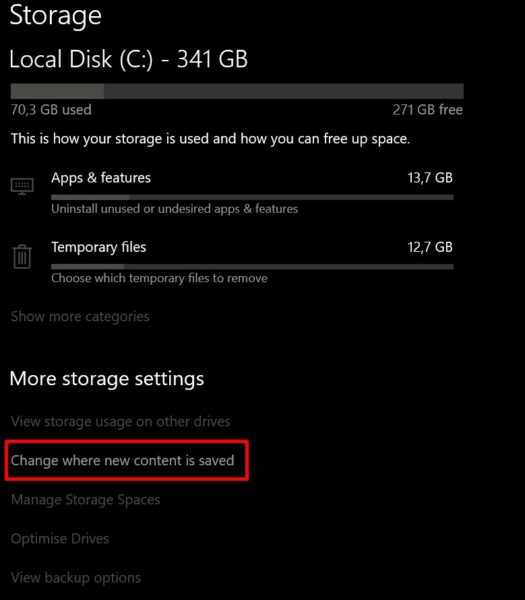Click the Apps & features usage bar
The width and height of the screenshot is (525, 600).
[252, 197]
